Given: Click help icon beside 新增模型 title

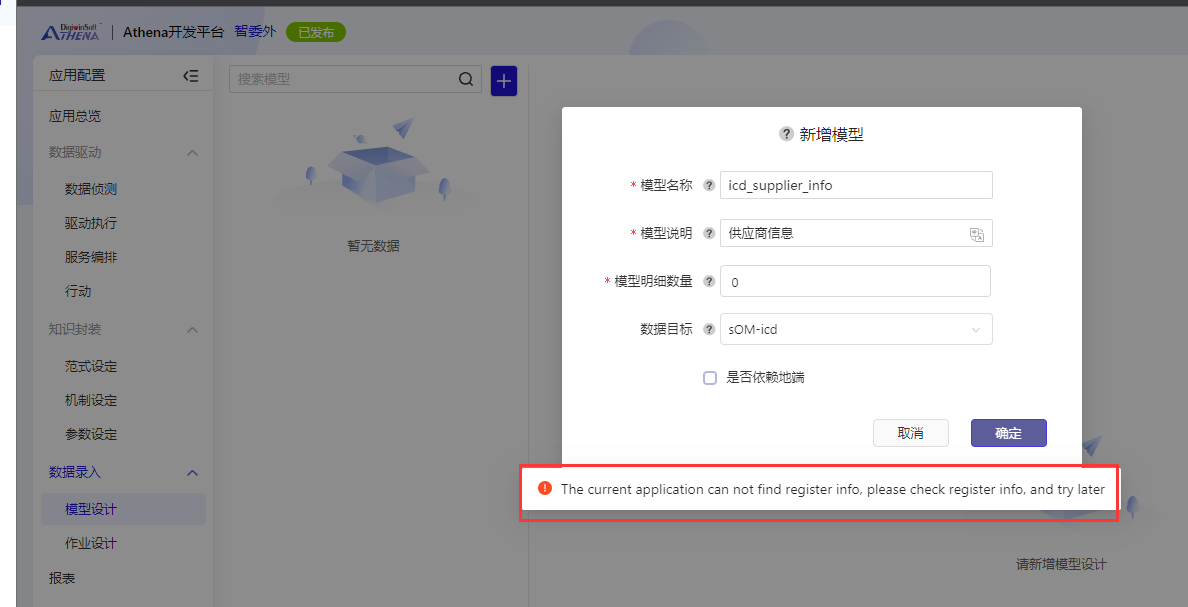Looking at the screenshot, I should [x=786, y=135].
